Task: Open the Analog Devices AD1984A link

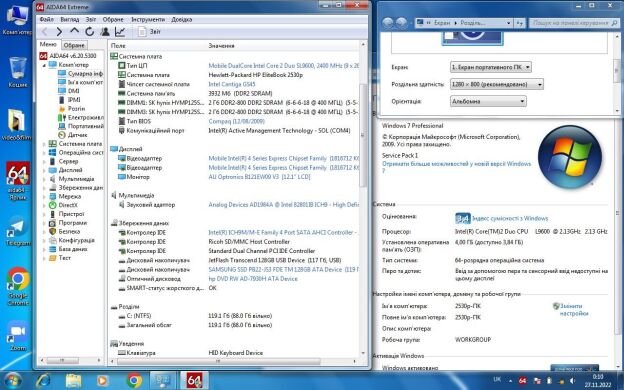Action: [x=283, y=205]
